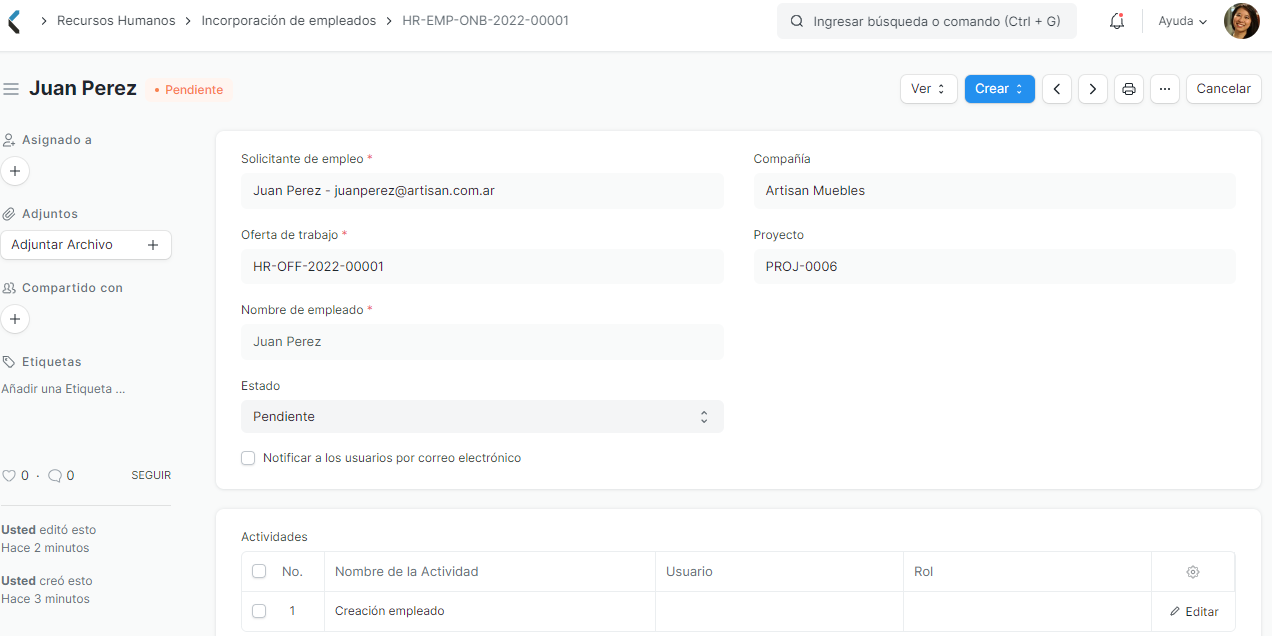Click the Nombre de la Actividad column header
Viewport: 1272px width, 636px height.
click(490, 572)
